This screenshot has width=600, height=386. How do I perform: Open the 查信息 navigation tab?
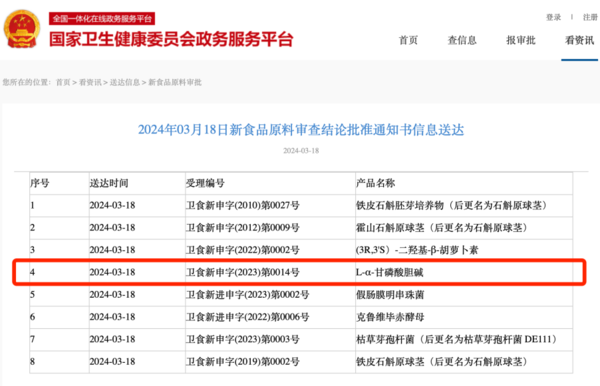coord(462,41)
